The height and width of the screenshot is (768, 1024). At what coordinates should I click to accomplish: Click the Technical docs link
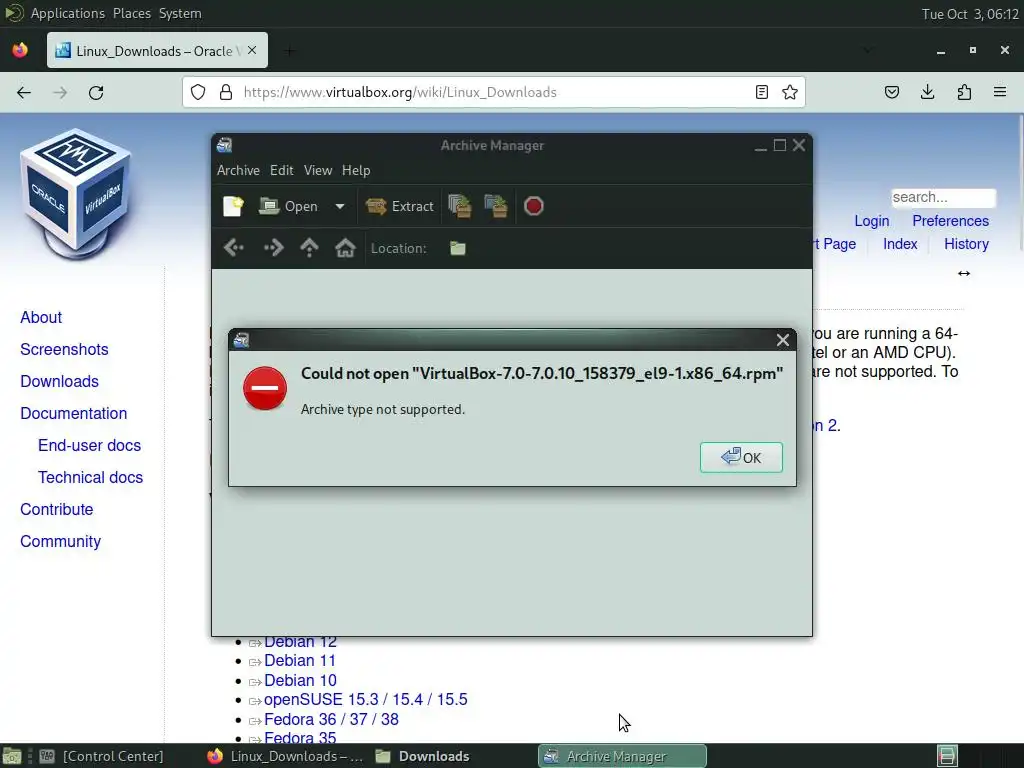90,477
